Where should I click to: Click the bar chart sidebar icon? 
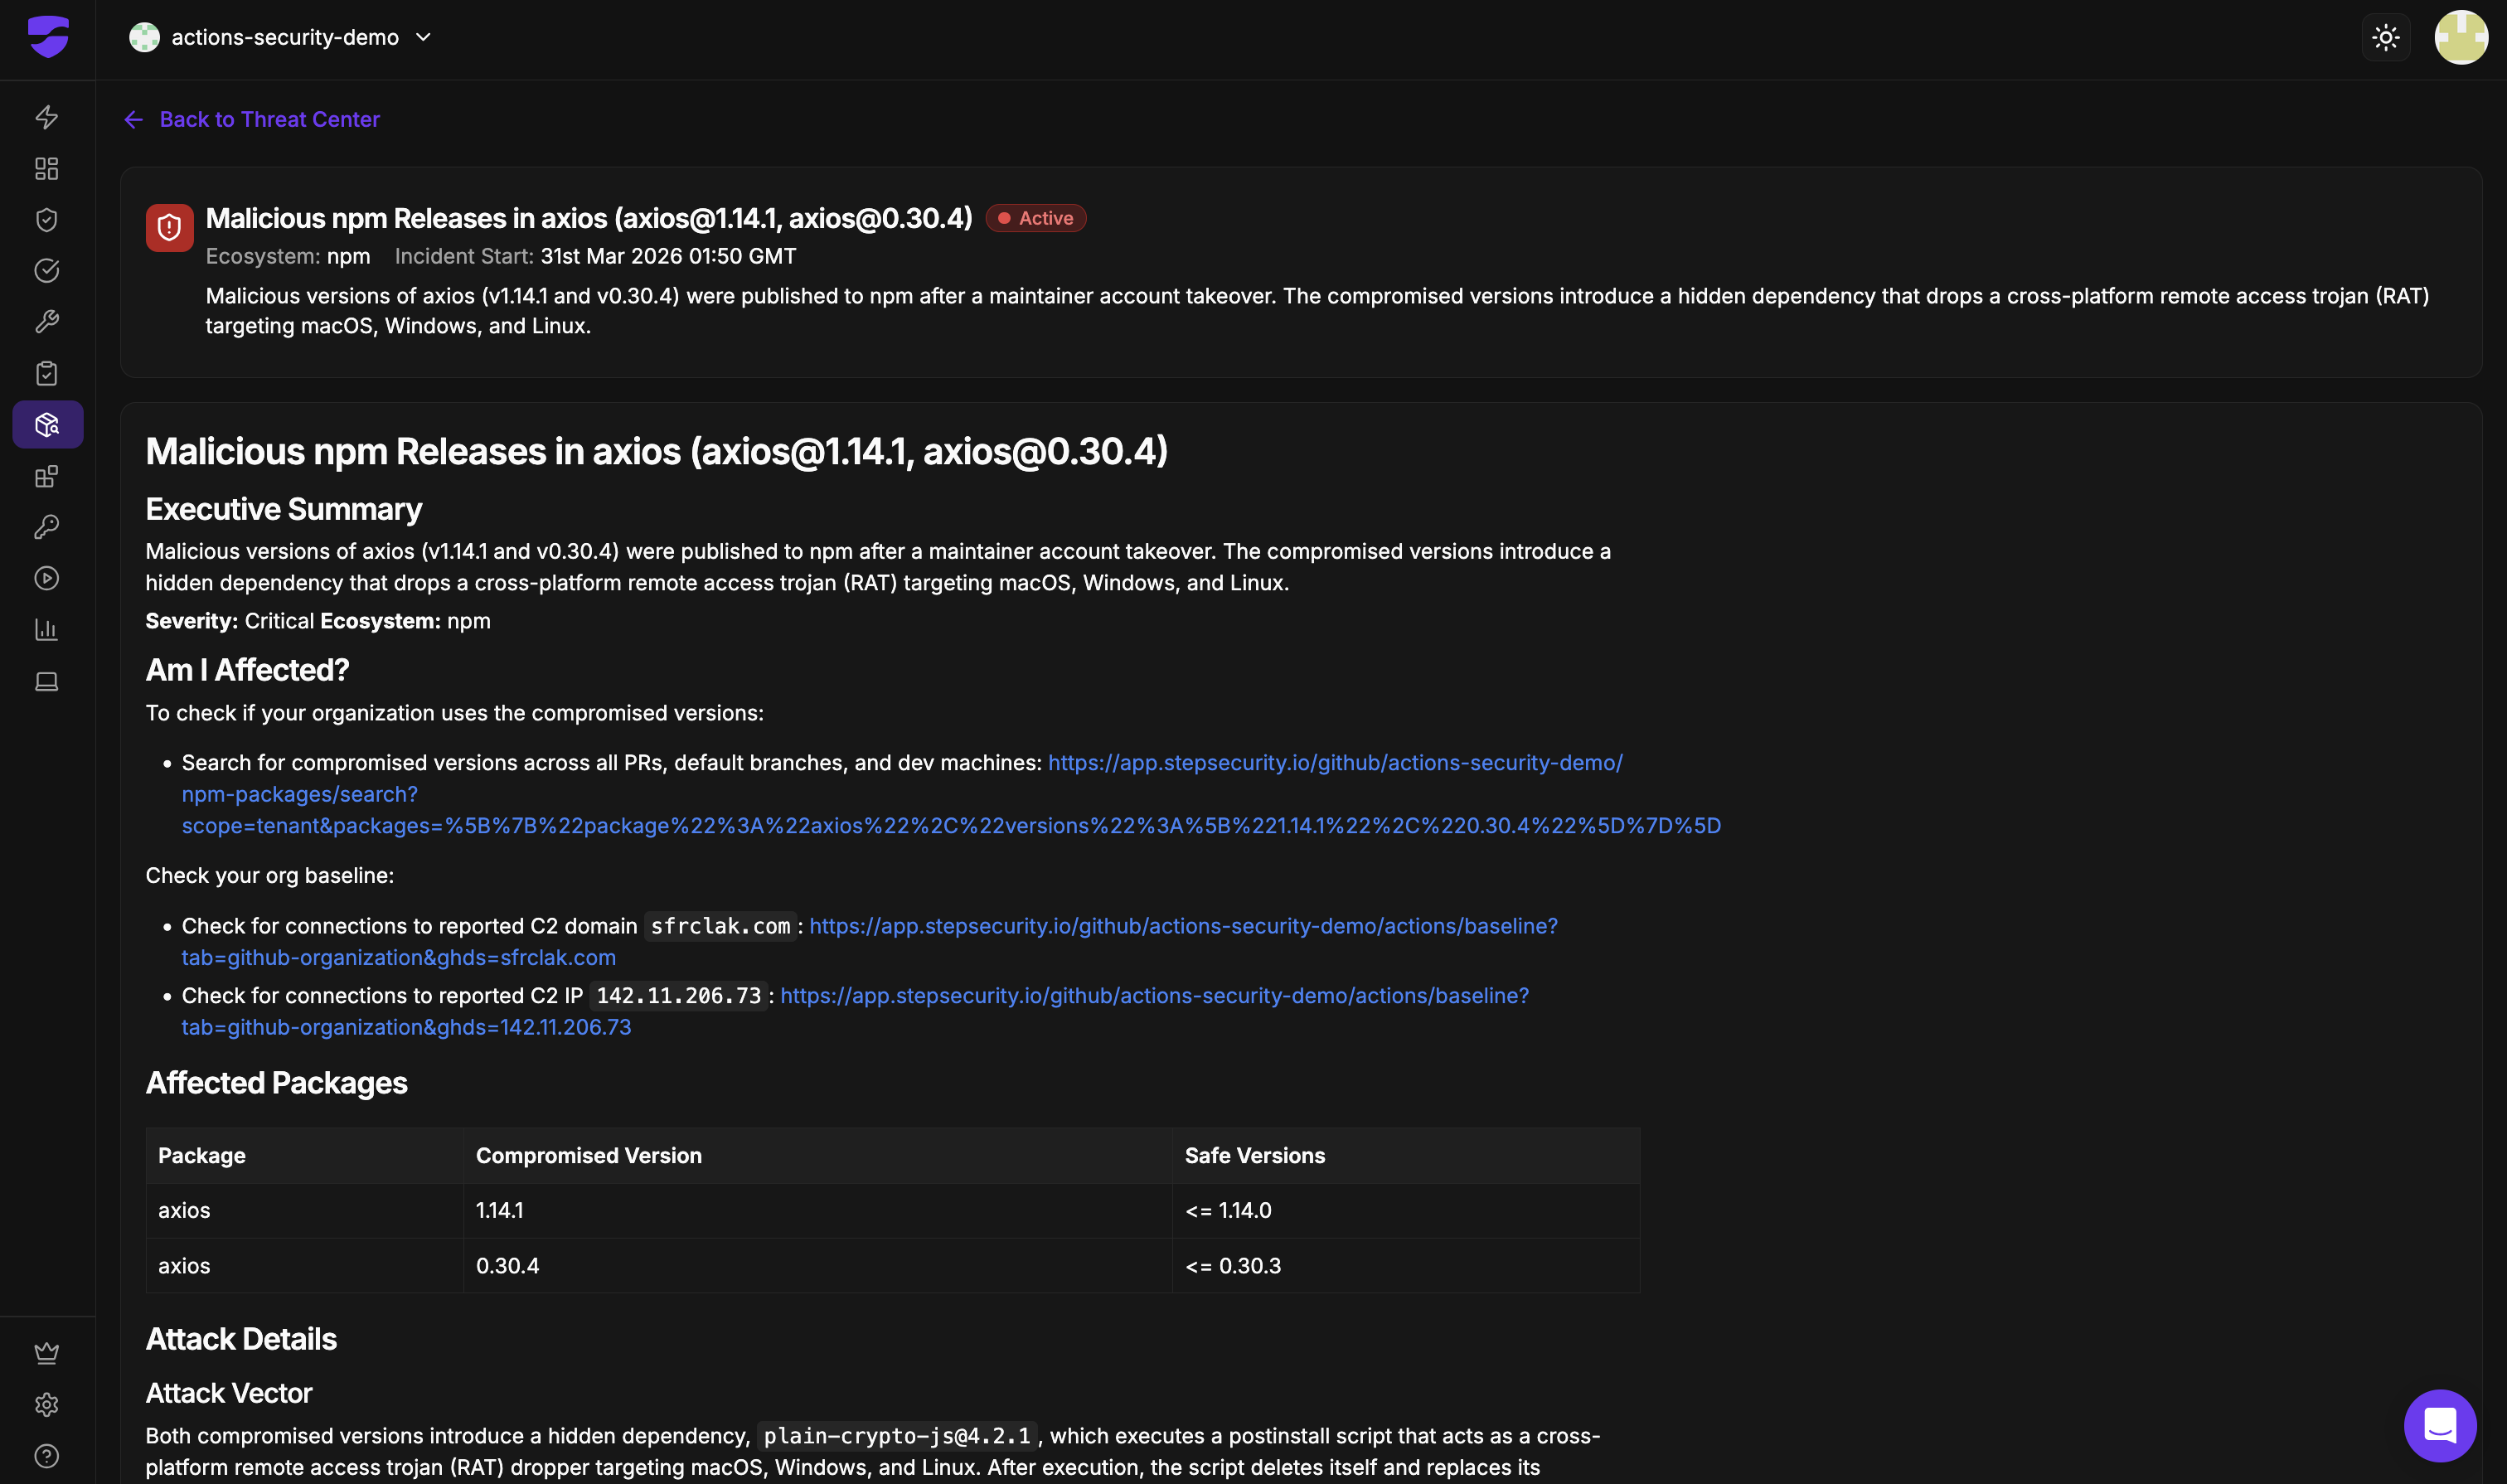coord(46,629)
